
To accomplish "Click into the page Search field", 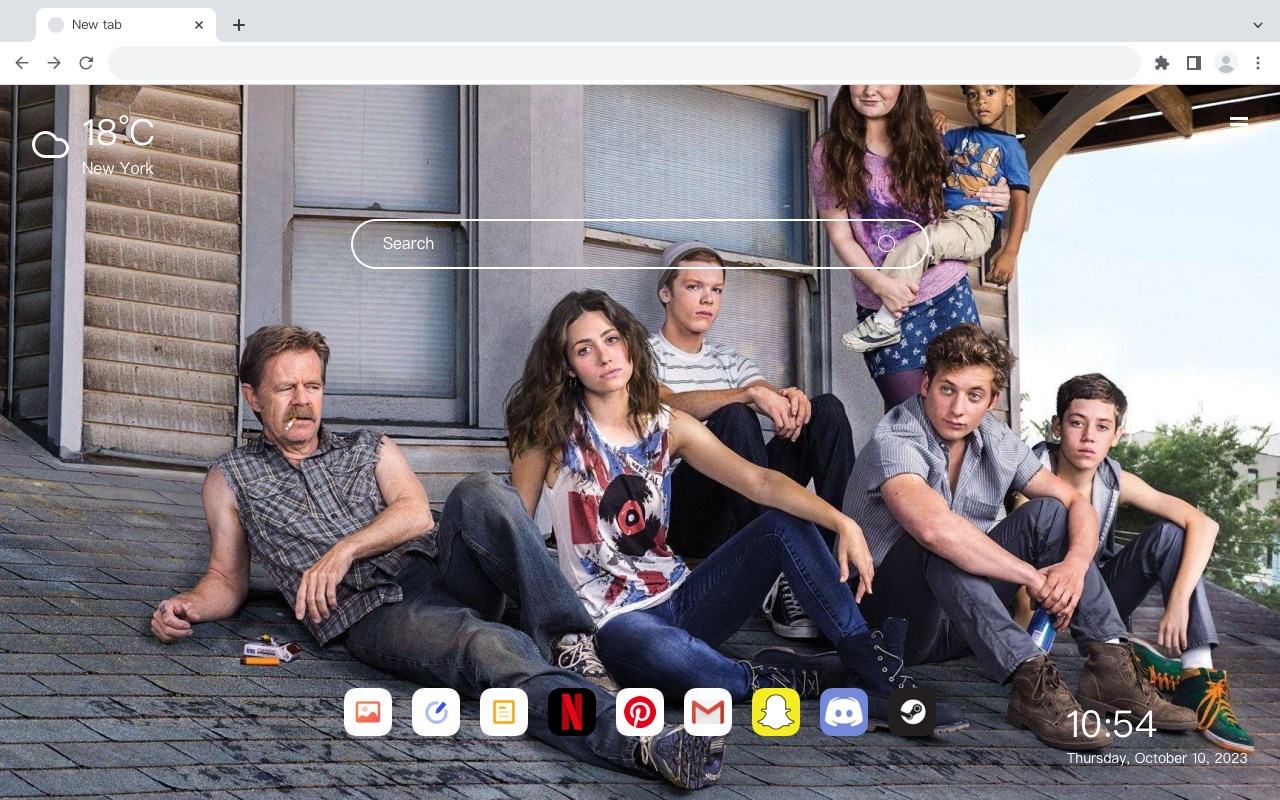I will pos(640,244).
